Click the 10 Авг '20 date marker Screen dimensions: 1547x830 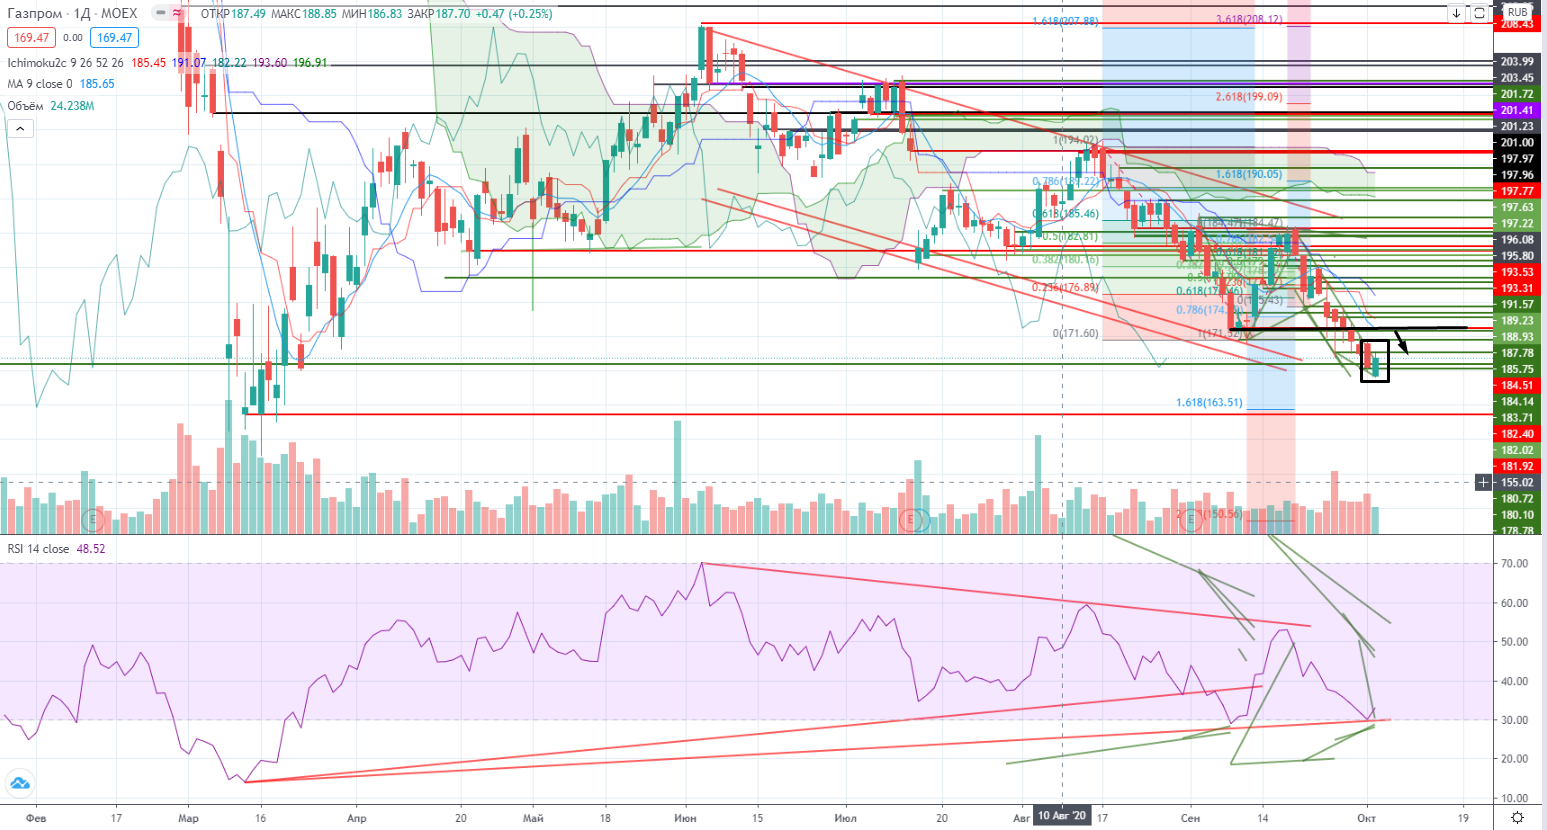pos(1062,816)
